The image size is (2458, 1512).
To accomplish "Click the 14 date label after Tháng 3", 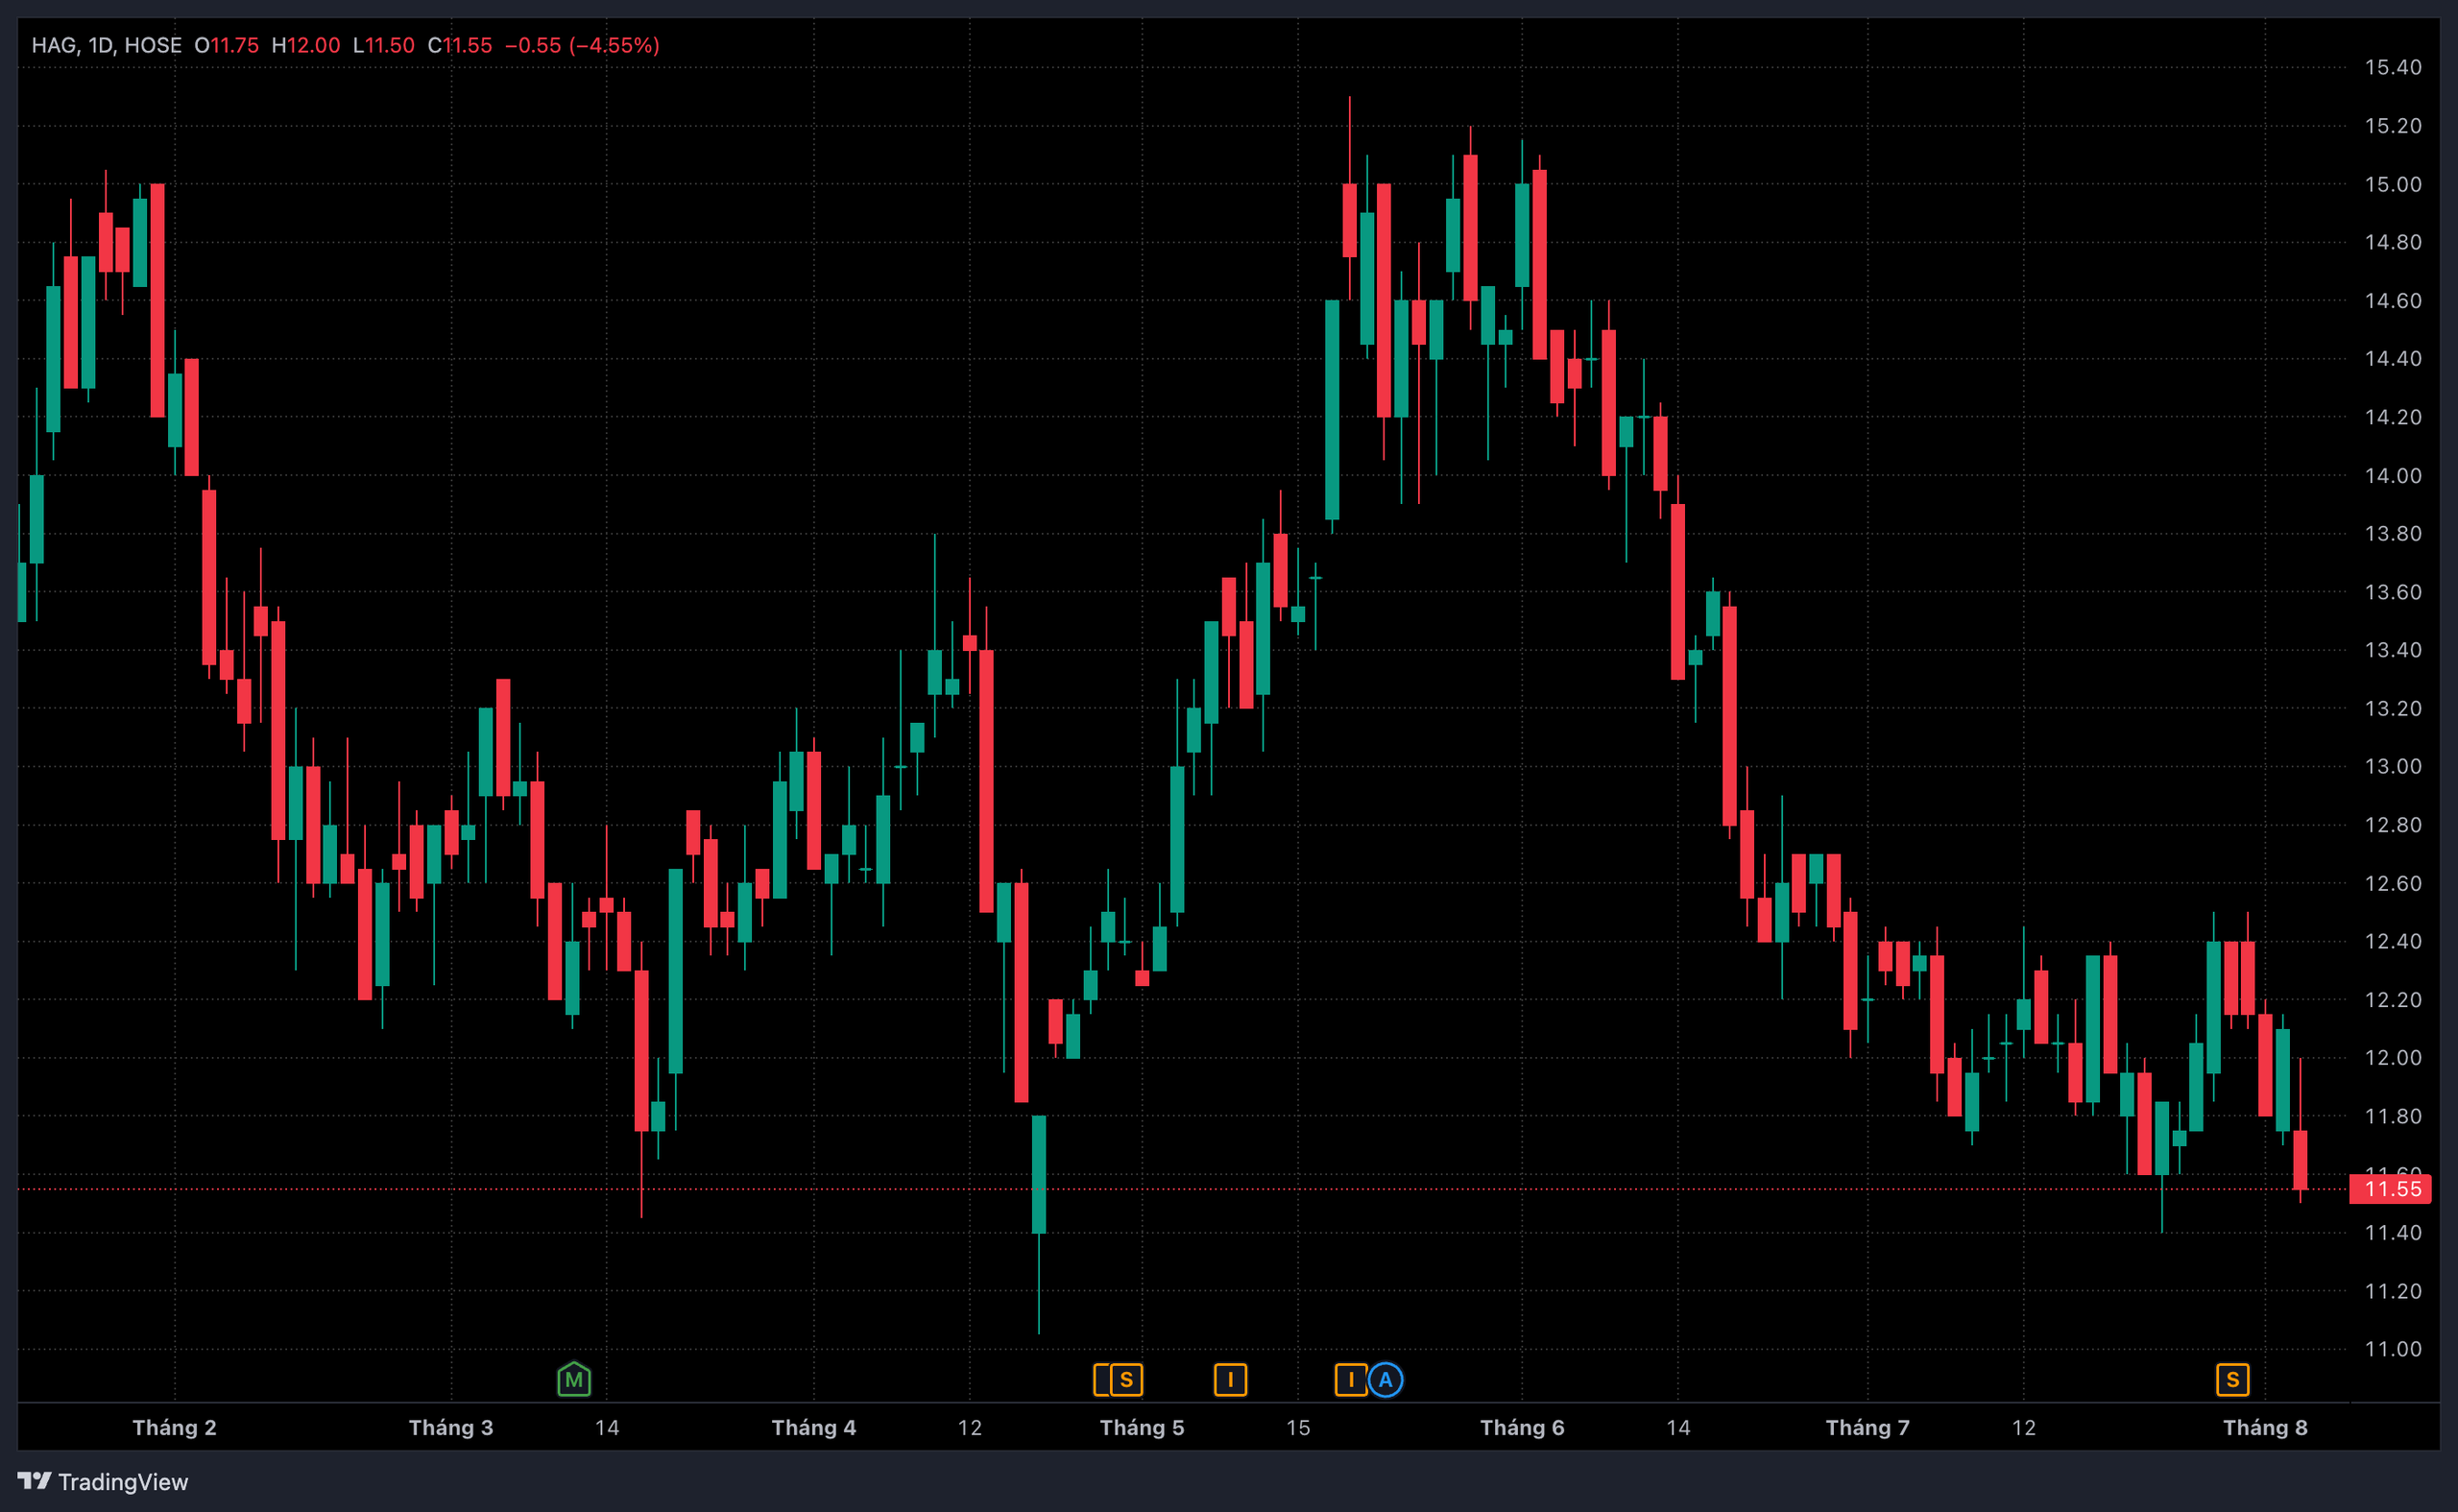I will tap(607, 1427).
